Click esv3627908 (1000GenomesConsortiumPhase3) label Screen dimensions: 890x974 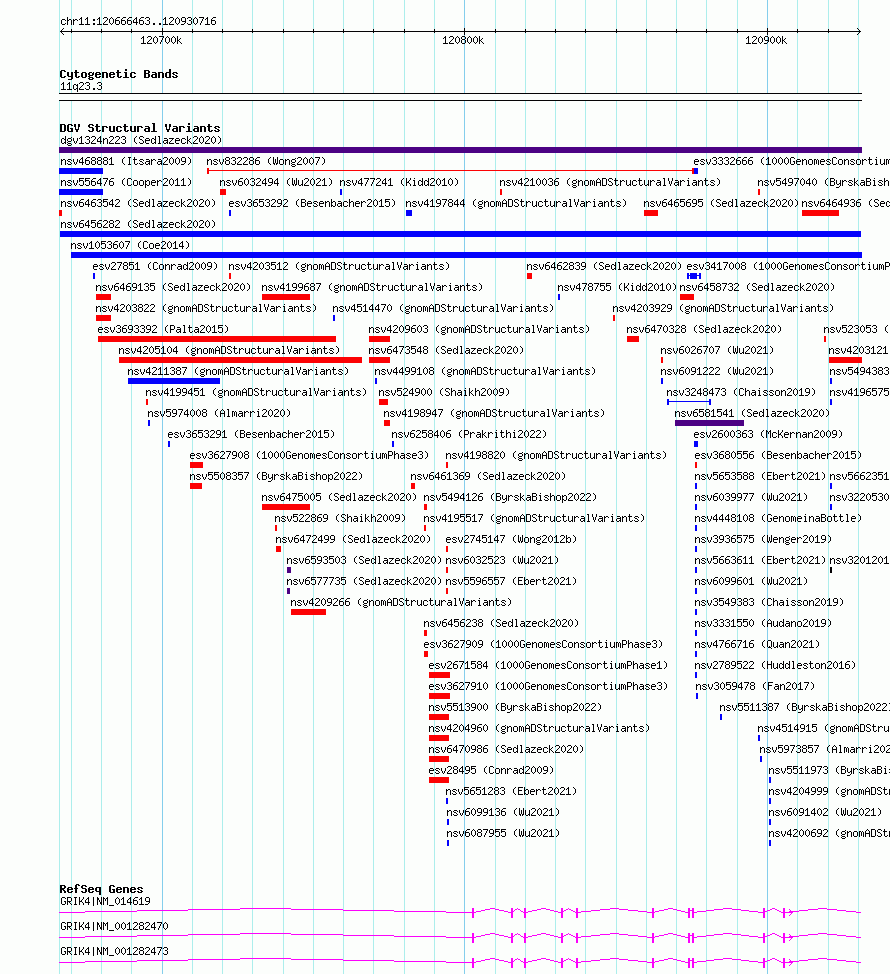[309, 456]
